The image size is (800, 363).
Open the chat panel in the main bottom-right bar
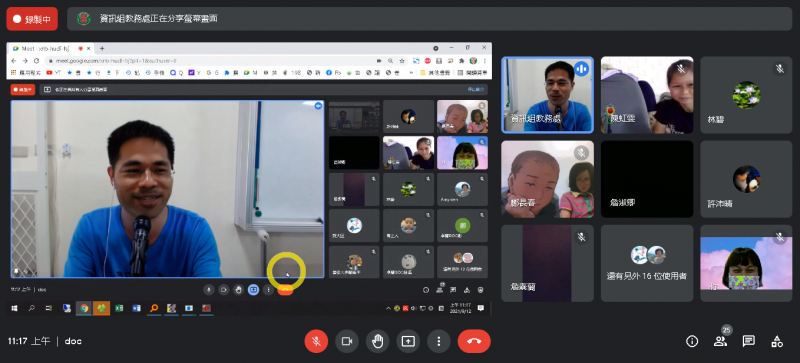coord(748,341)
